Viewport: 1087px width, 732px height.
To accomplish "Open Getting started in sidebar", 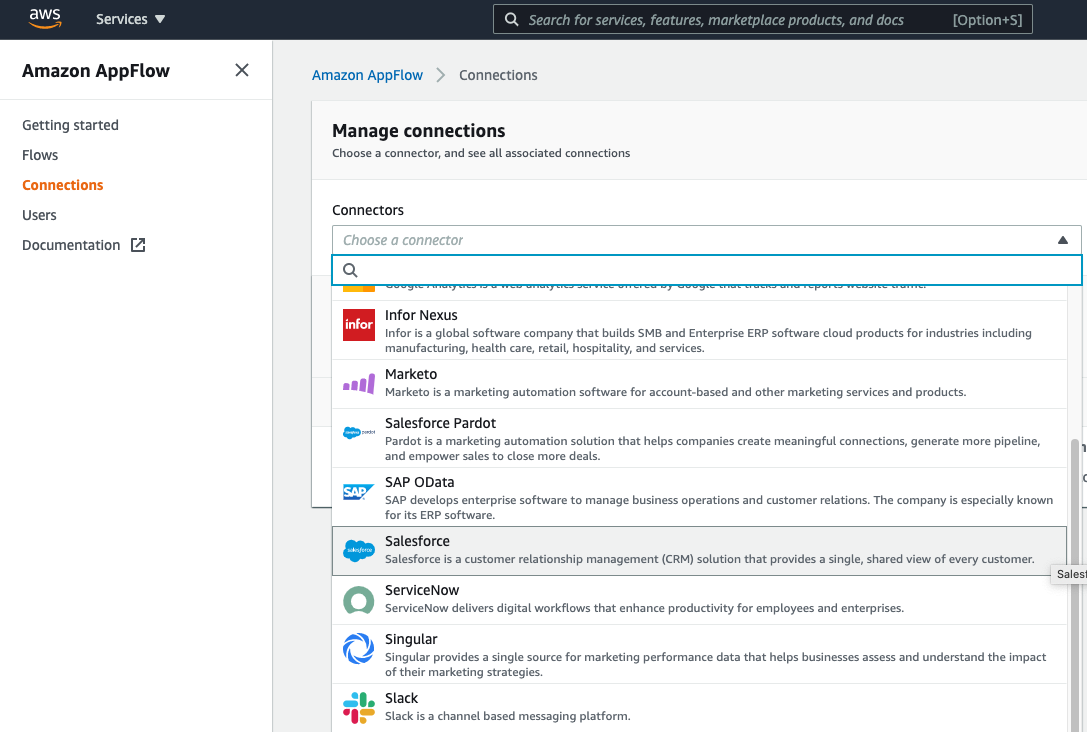I will 70,125.
